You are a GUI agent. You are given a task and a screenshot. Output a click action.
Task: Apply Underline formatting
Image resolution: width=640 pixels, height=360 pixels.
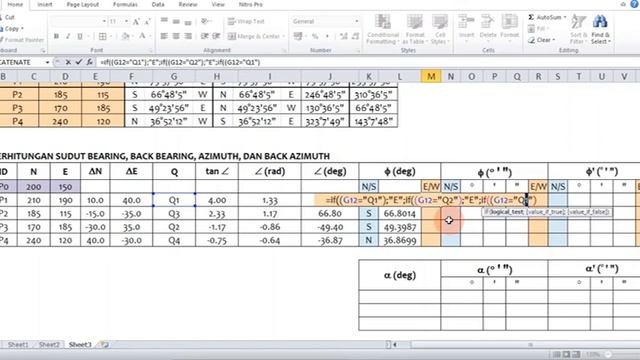coord(80,36)
